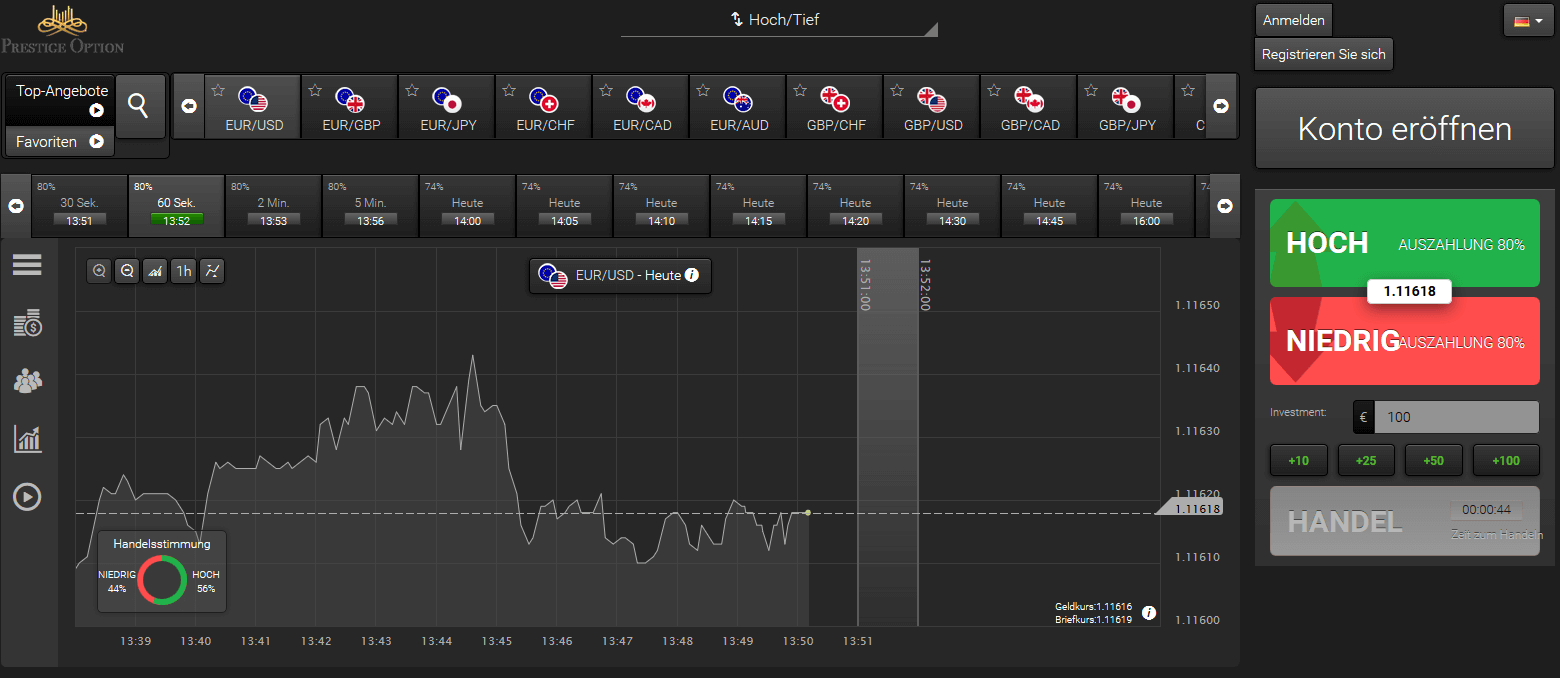This screenshot has width=1560, height=678.
Task: Click the info icon beside EUR/USD - Heute
Action: coord(691,275)
